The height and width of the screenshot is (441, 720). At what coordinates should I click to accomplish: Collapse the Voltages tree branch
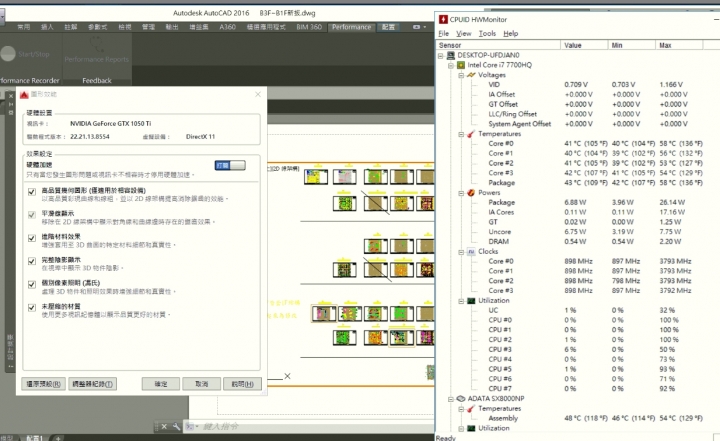pos(461,75)
